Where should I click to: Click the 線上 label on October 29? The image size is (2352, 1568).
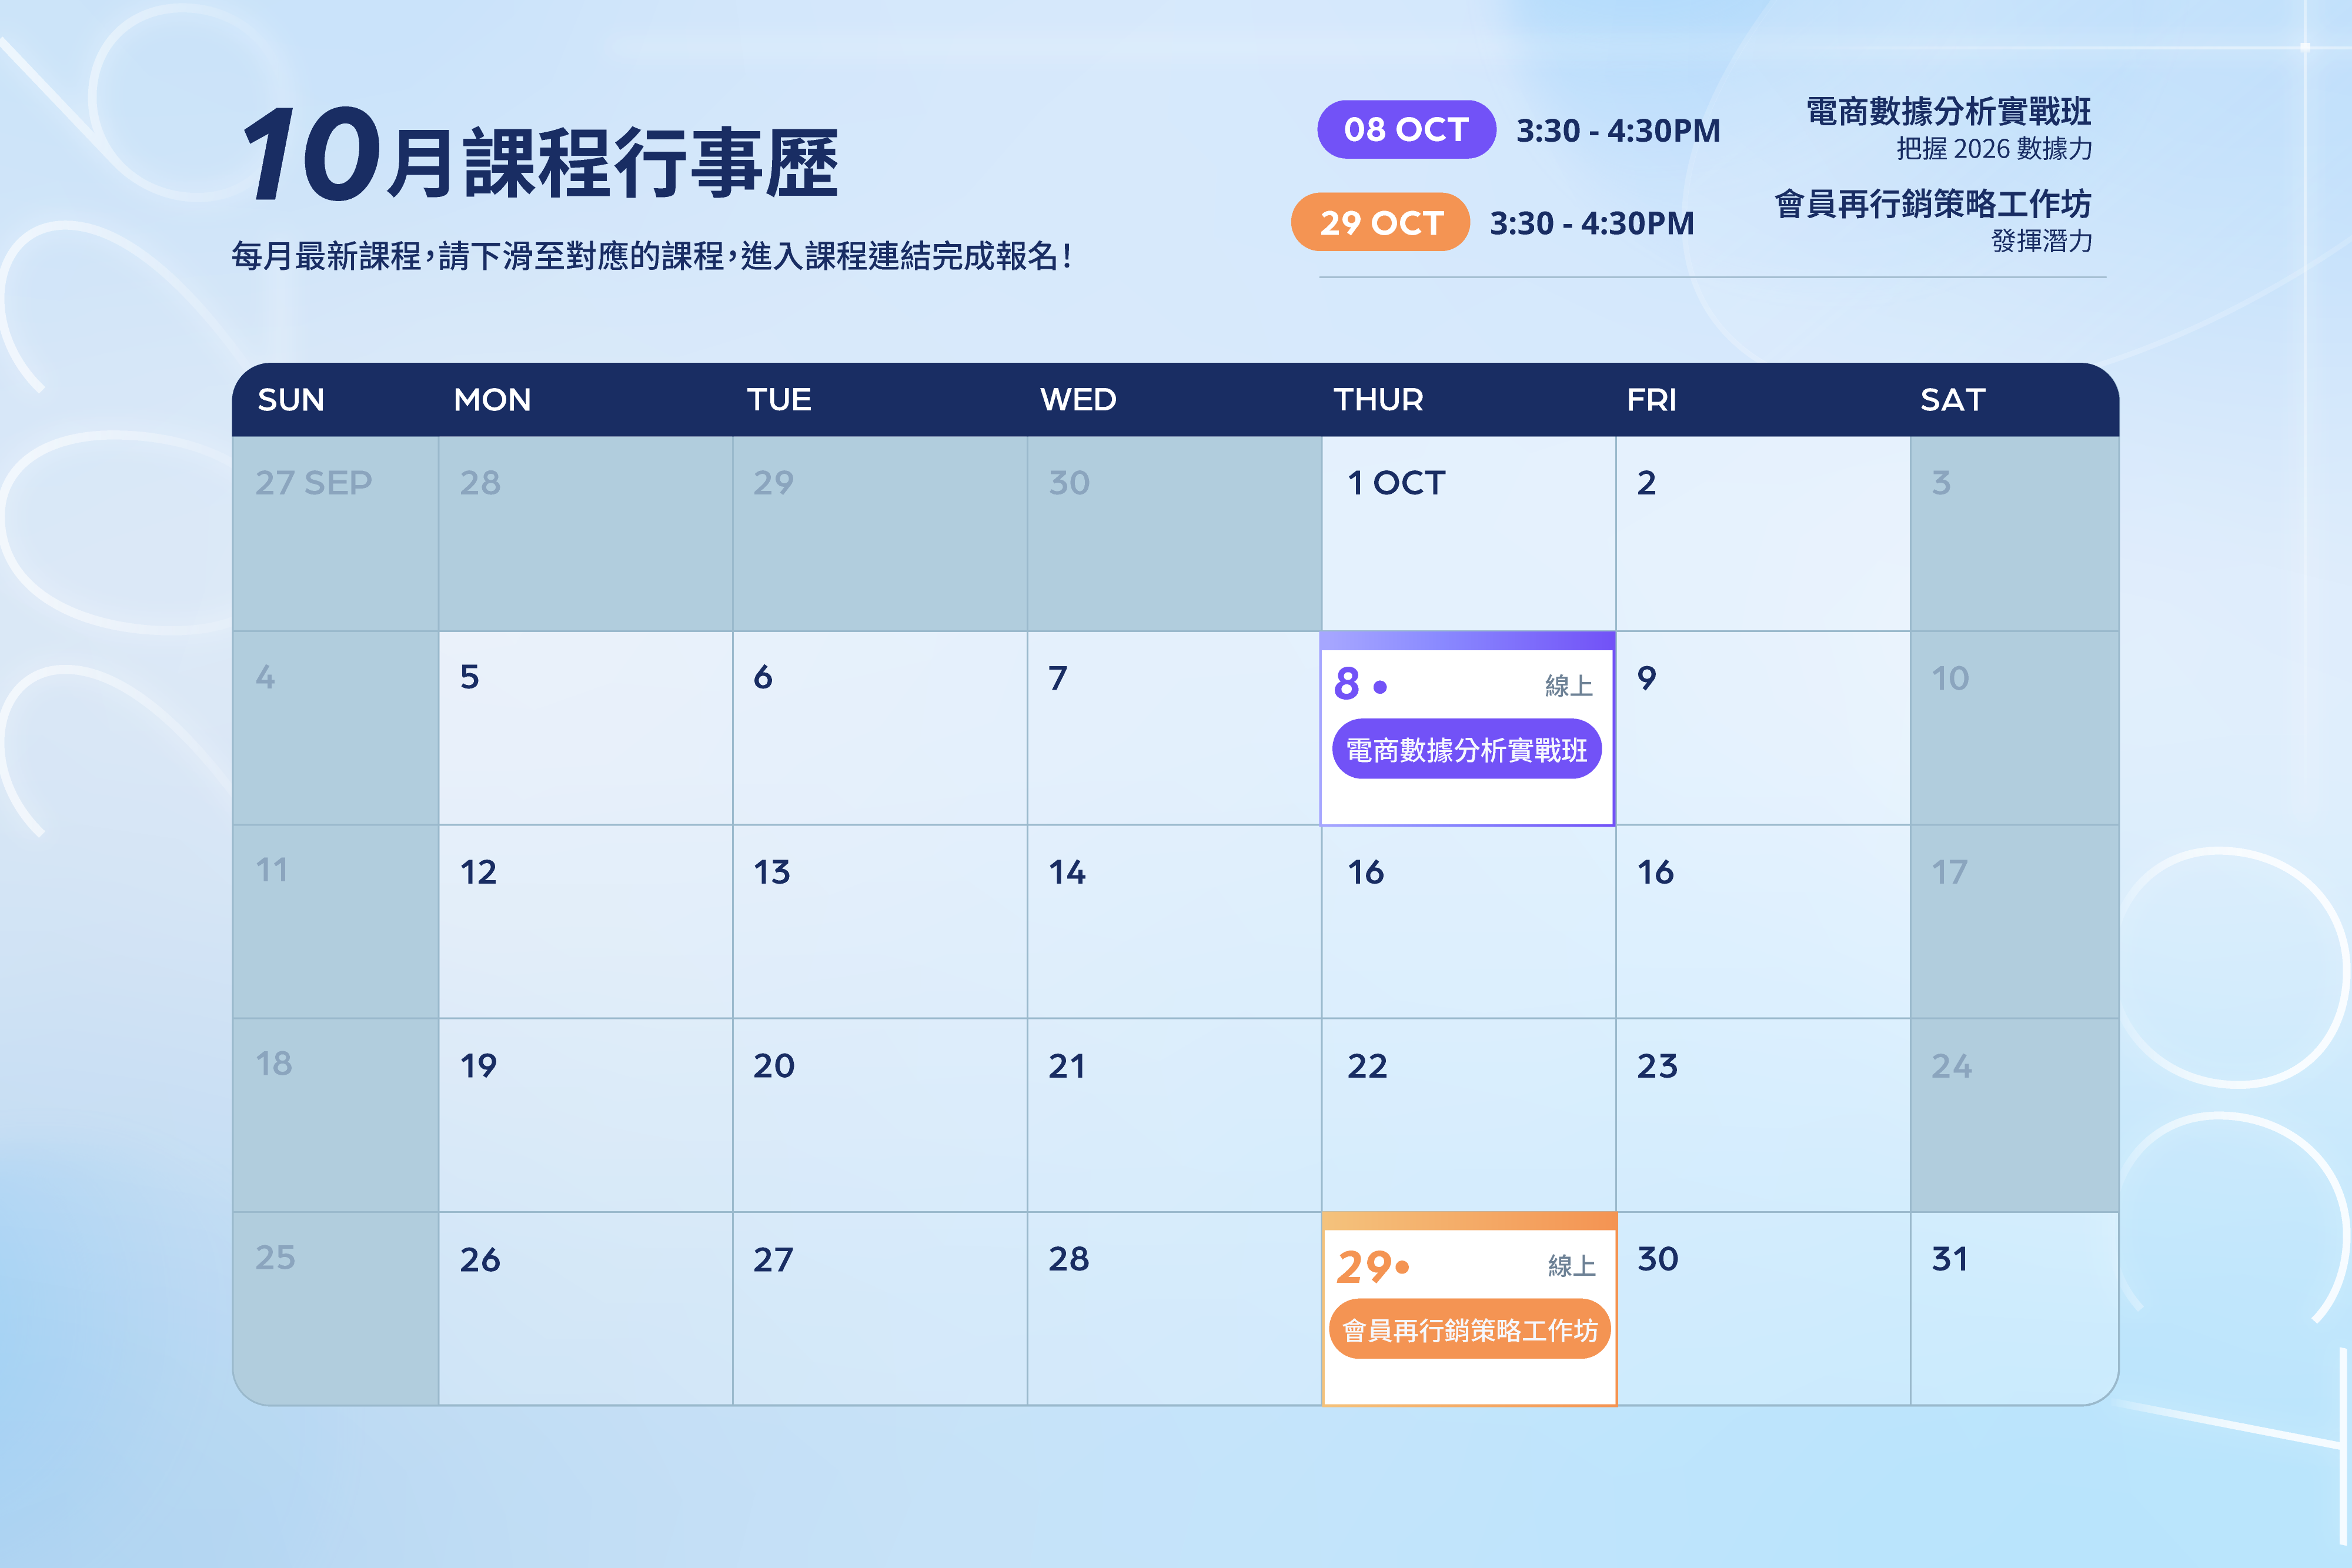tap(1571, 1266)
